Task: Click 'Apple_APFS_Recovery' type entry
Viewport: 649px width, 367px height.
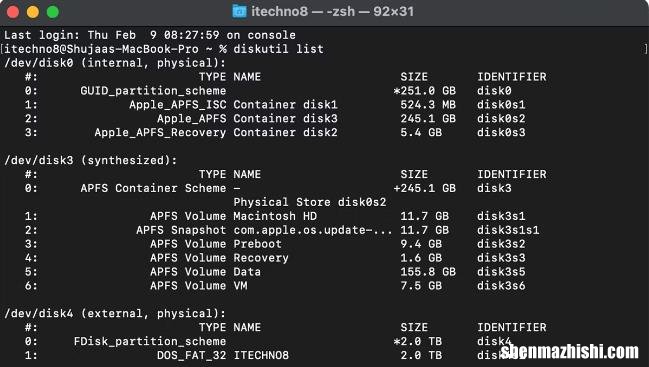Action: coord(160,132)
